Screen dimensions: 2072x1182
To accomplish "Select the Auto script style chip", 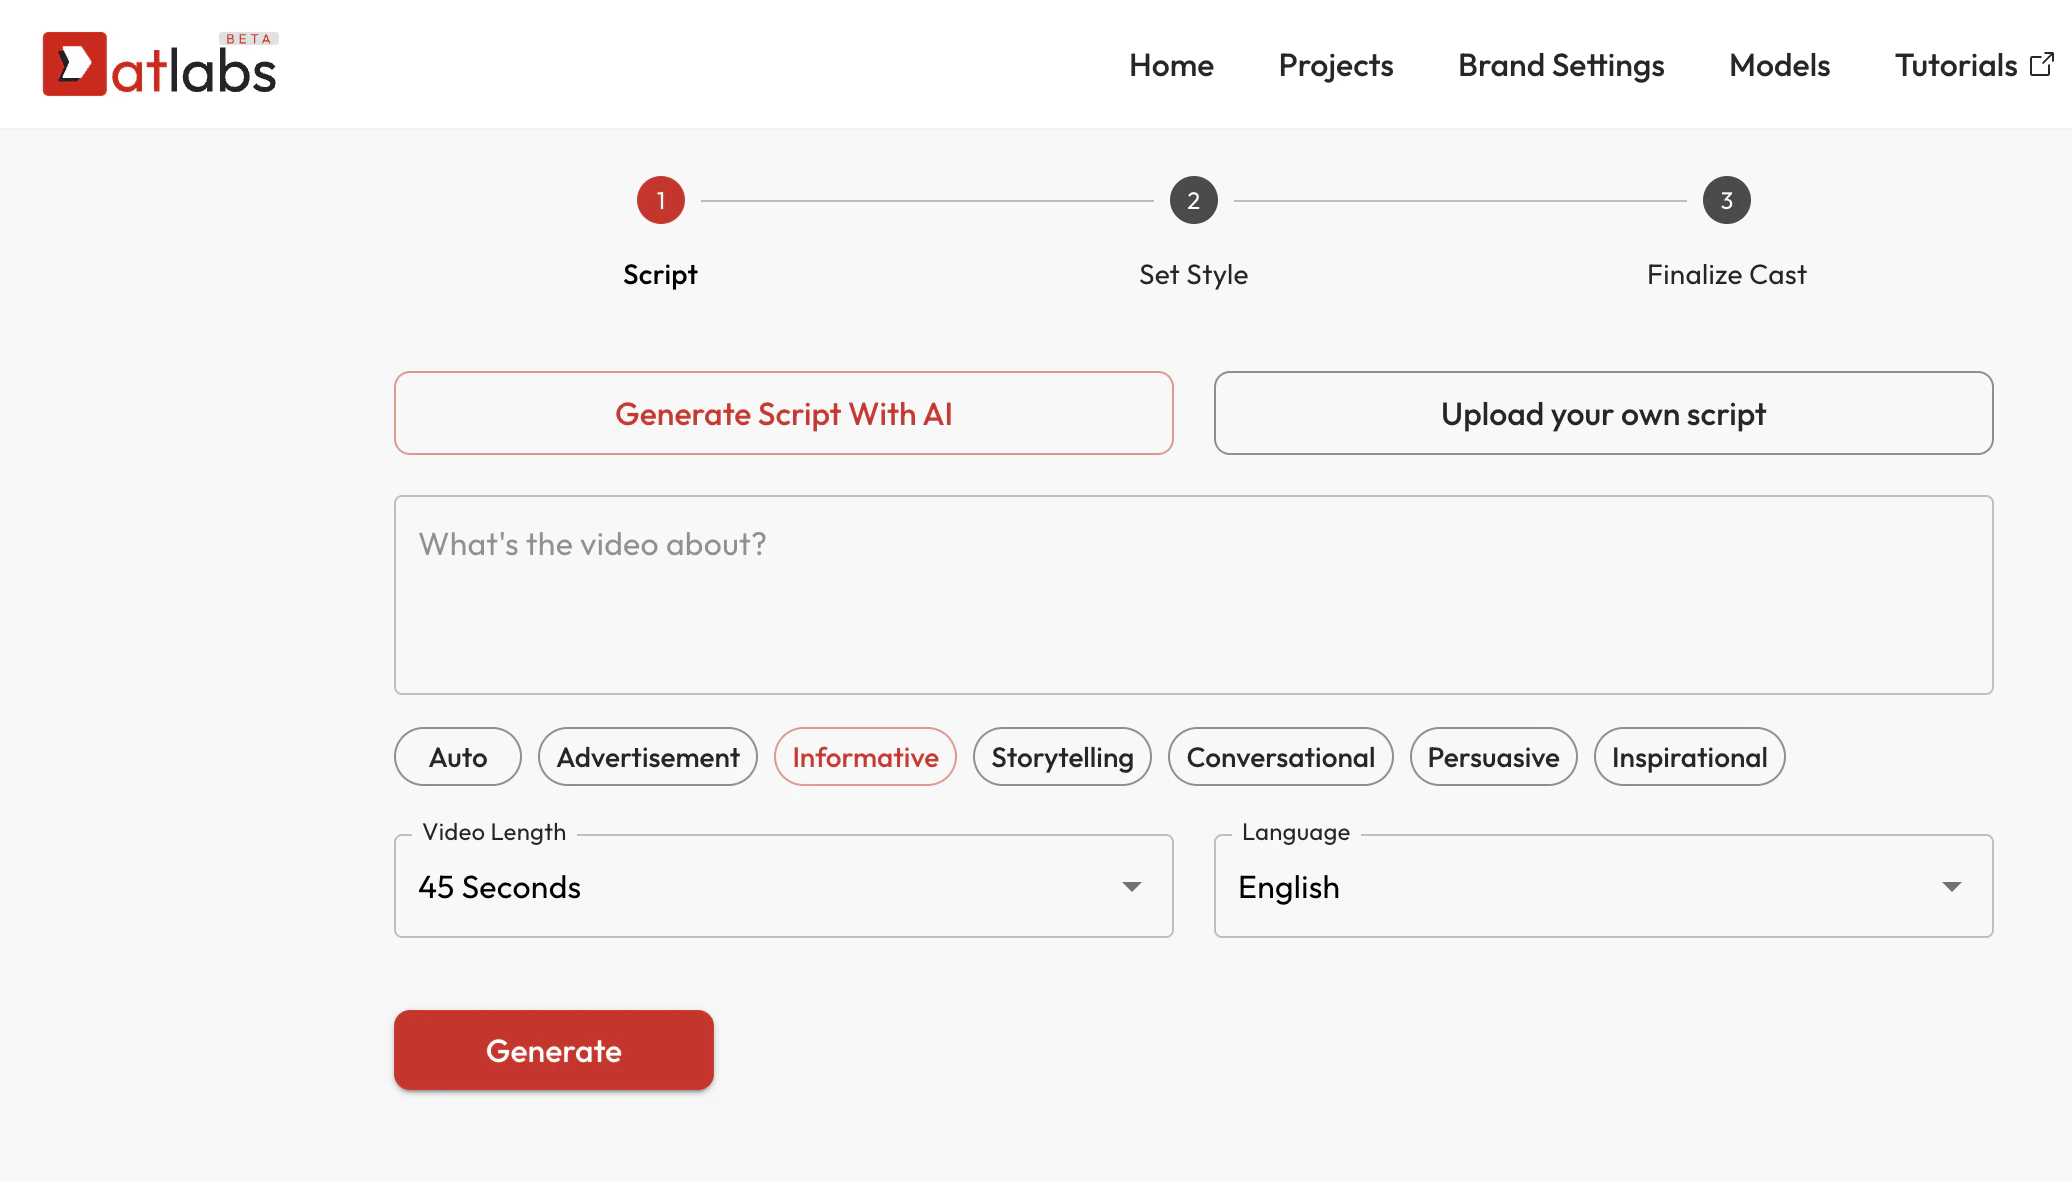I will coord(457,757).
